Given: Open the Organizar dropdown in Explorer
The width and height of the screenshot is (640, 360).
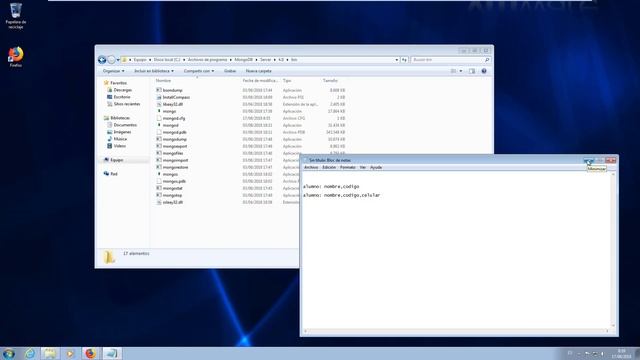Looking at the screenshot, I should click(x=113, y=71).
